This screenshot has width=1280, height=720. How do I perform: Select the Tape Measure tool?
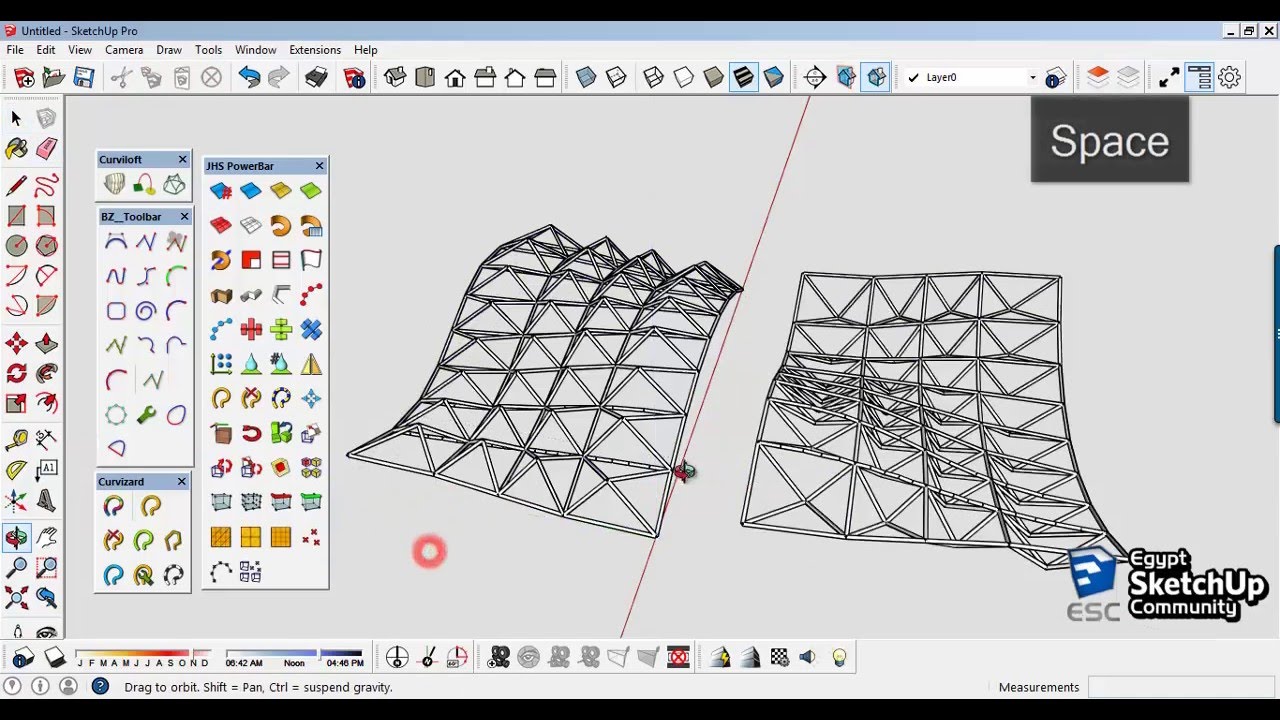coord(16,440)
